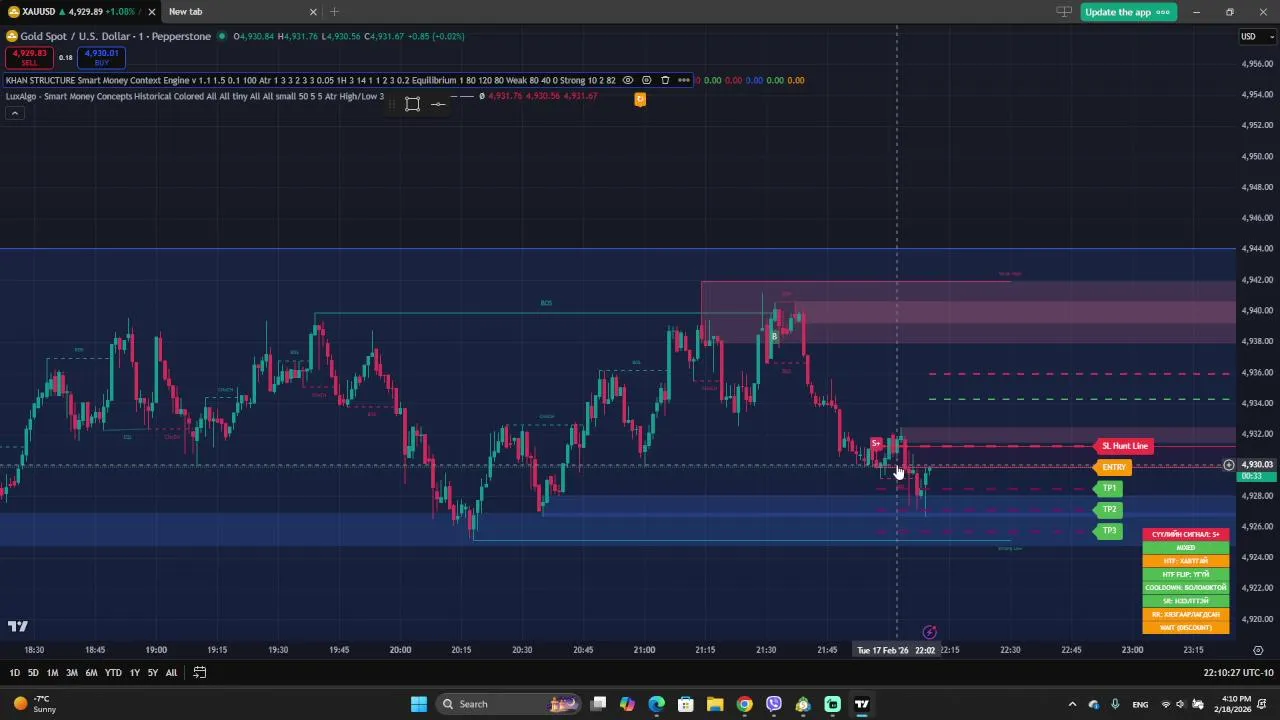Set date range to 1D

tap(14, 673)
